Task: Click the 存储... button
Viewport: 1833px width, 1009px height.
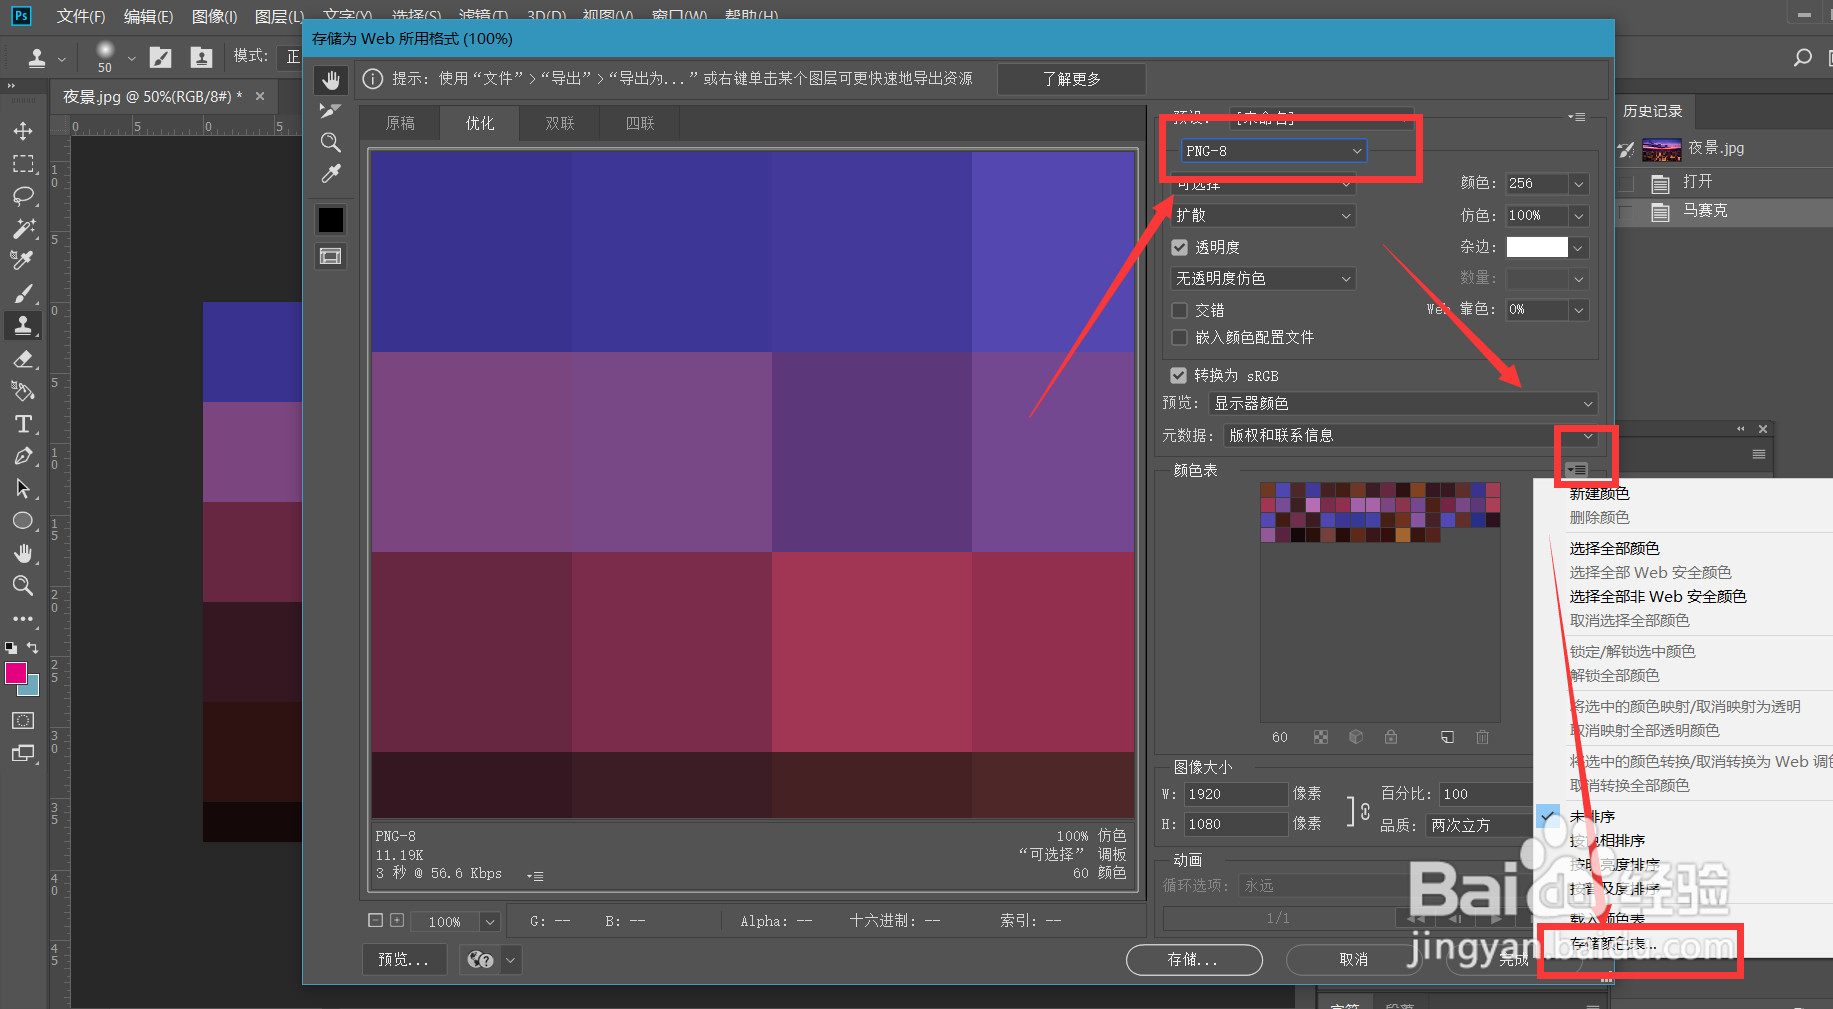Action: (x=1193, y=959)
